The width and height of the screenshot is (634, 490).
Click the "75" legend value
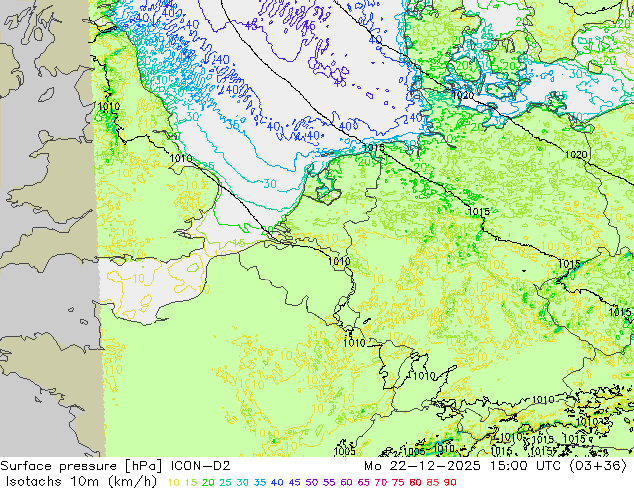398,482
